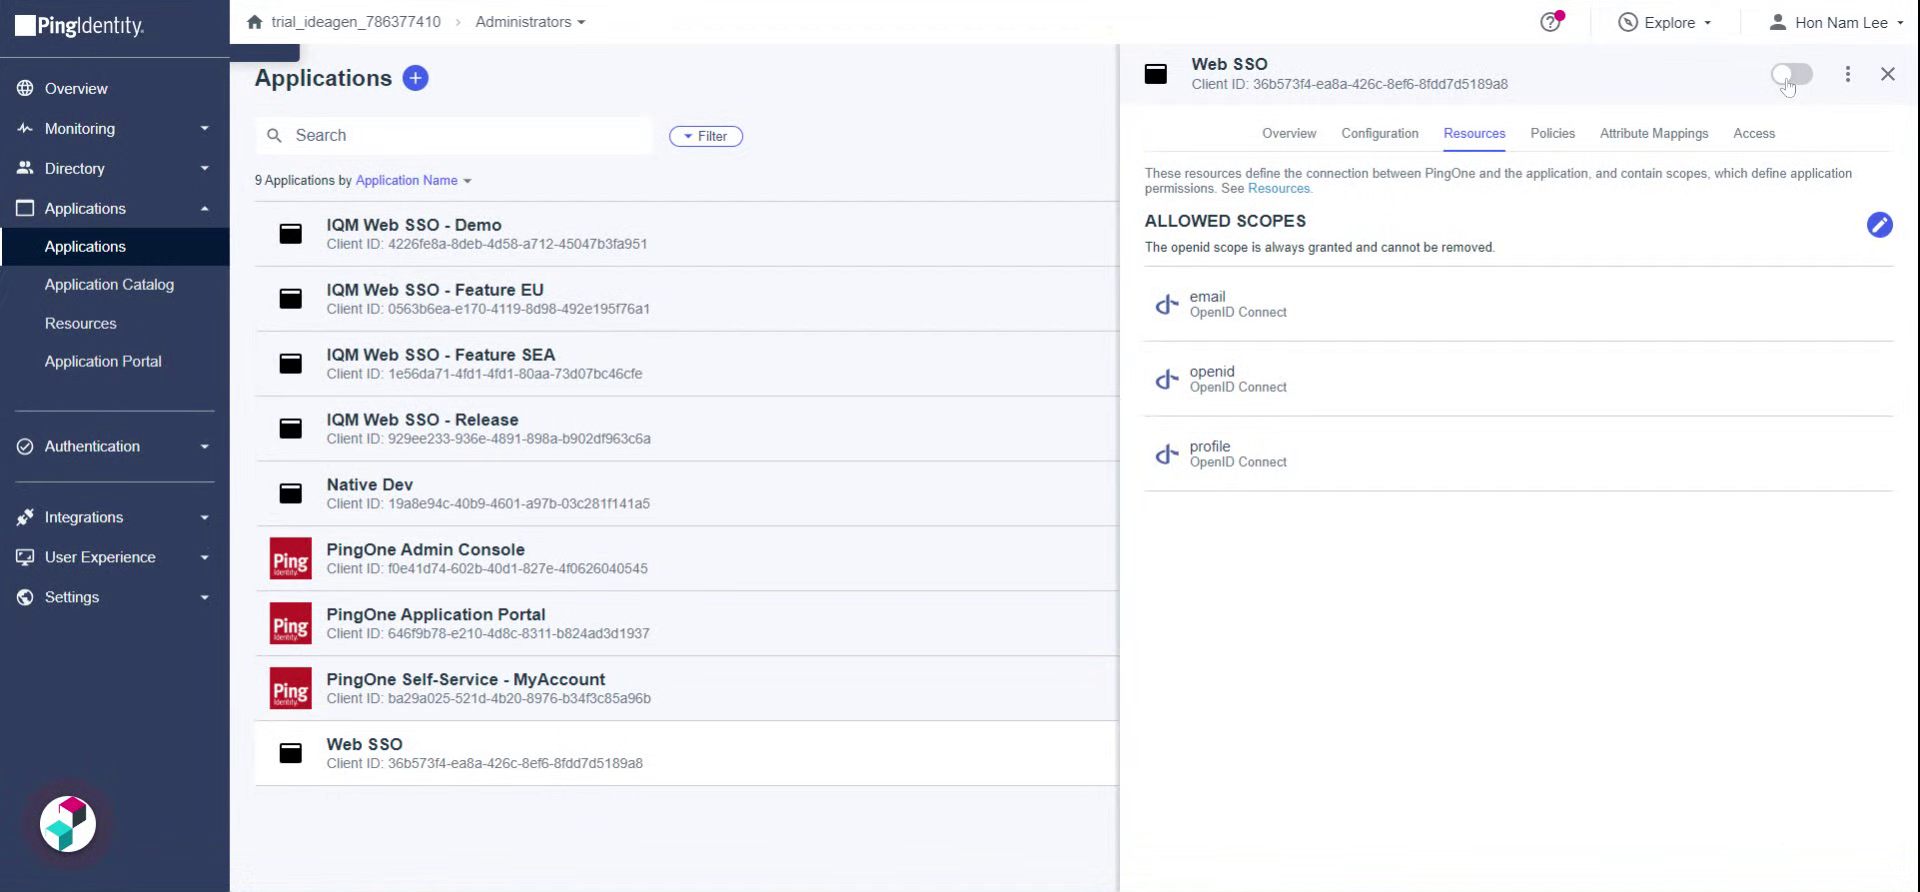Viewport: 1920px width, 892px height.
Task: Open Application Catalog in sidebar
Action: [x=109, y=284]
